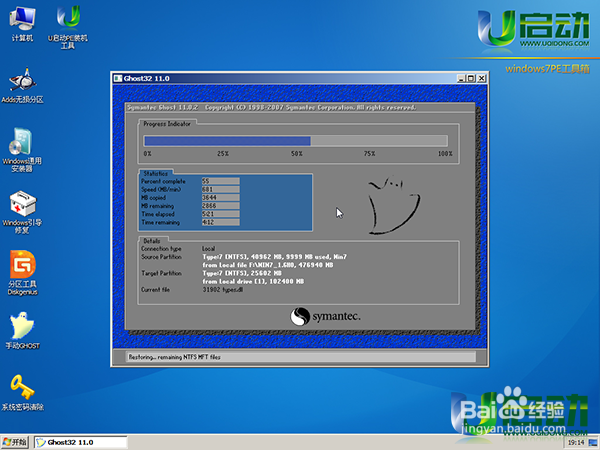Click the Symantec logo in Ghost

[325, 316]
